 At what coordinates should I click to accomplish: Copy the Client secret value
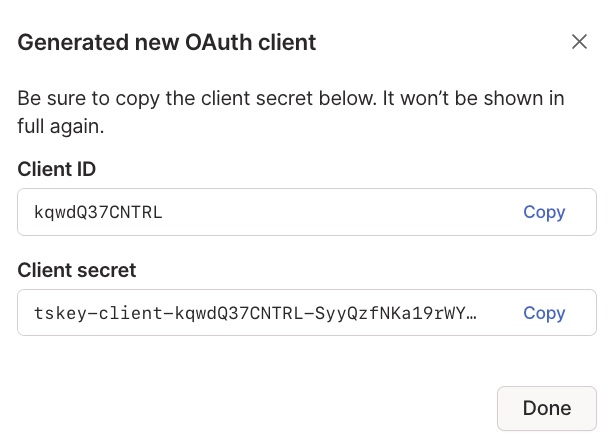tap(544, 313)
